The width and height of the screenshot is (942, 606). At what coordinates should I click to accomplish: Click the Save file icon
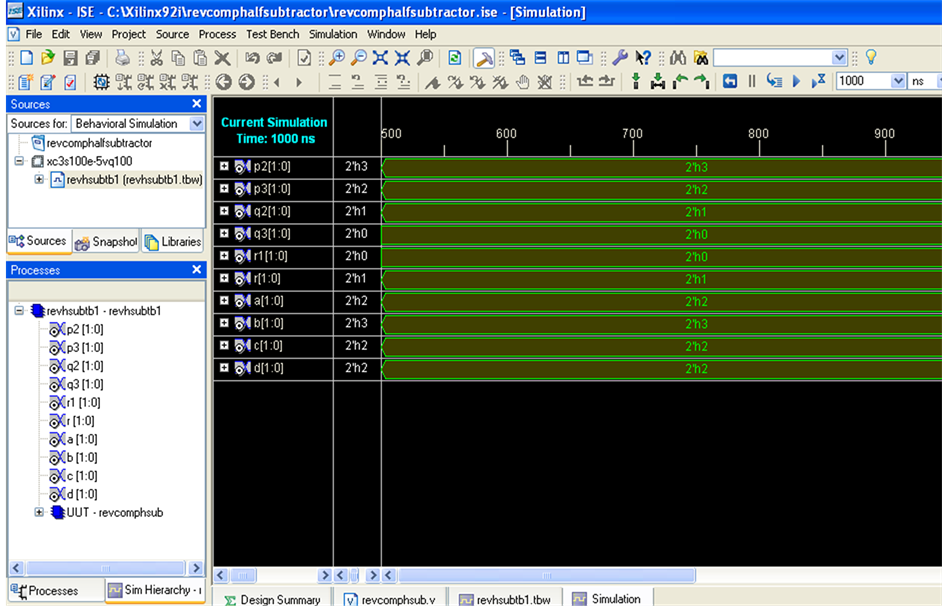coord(71,58)
